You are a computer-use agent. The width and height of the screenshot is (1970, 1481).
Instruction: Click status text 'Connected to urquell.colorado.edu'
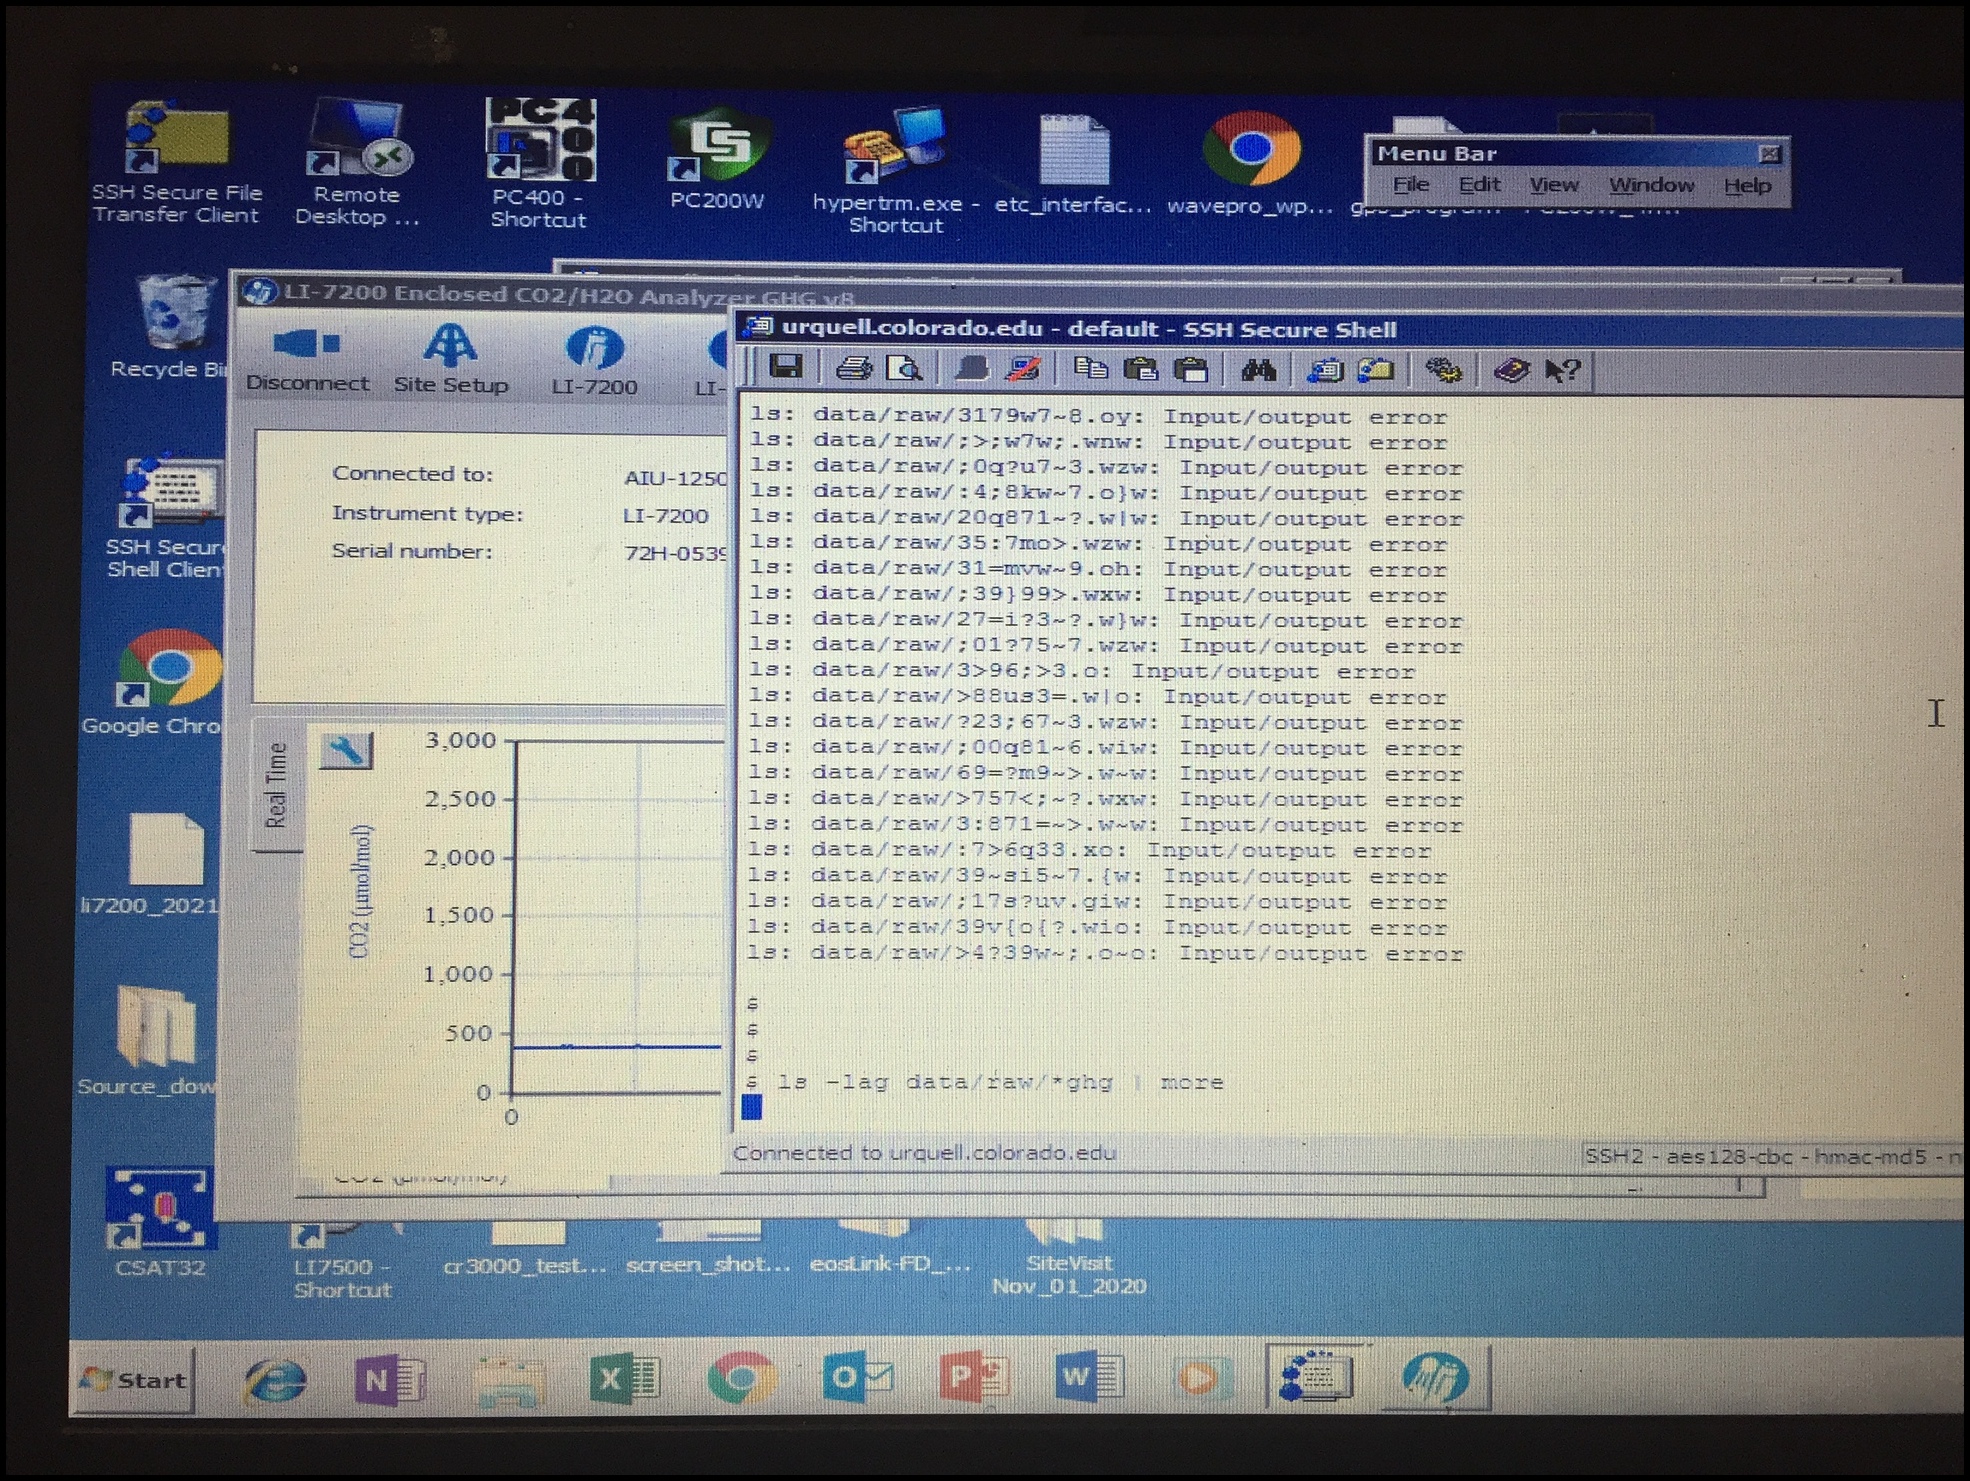click(924, 1153)
